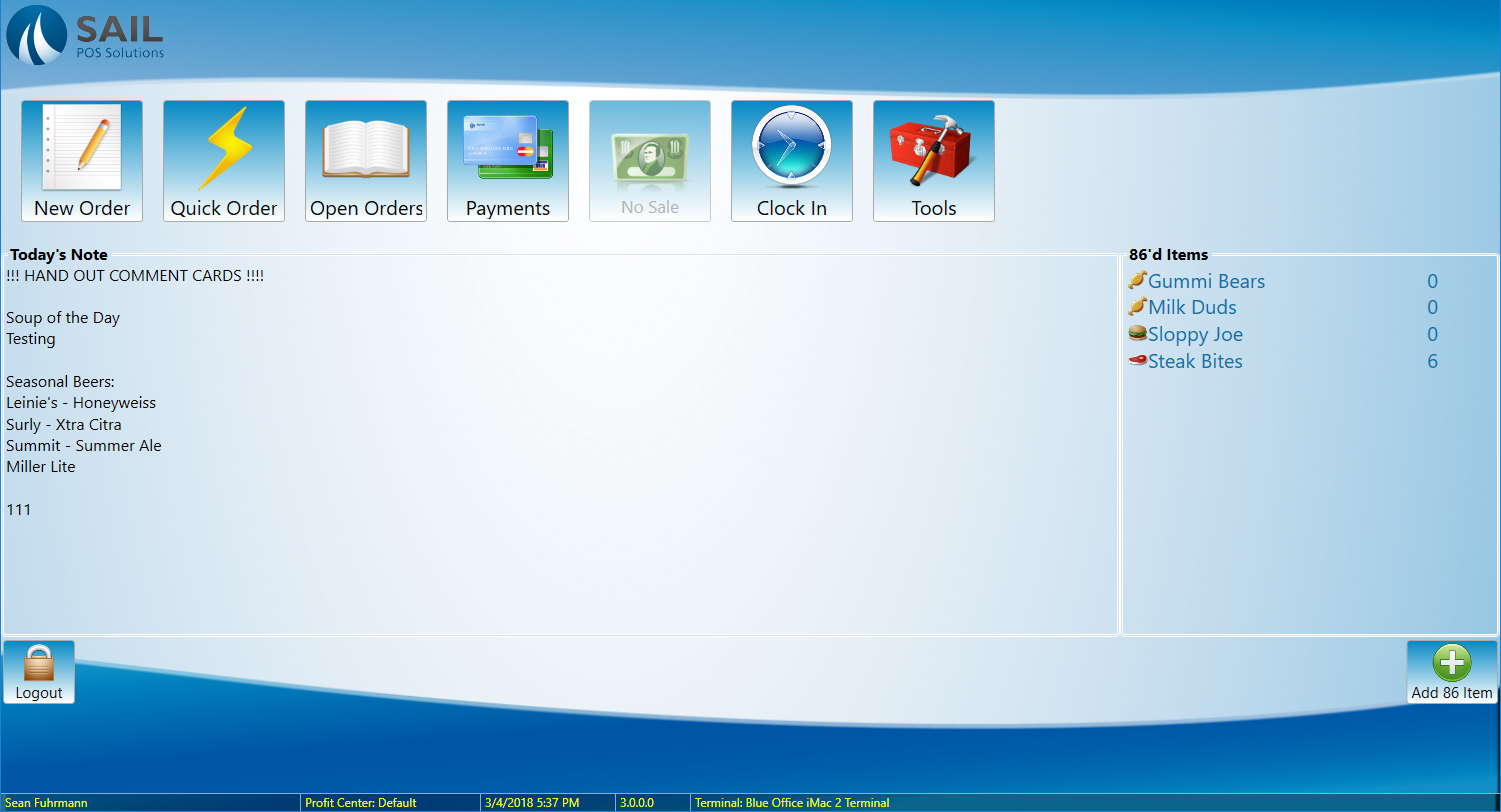
Task: Open Quick Order lightning bolt
Action: click(x=224, y=161)
